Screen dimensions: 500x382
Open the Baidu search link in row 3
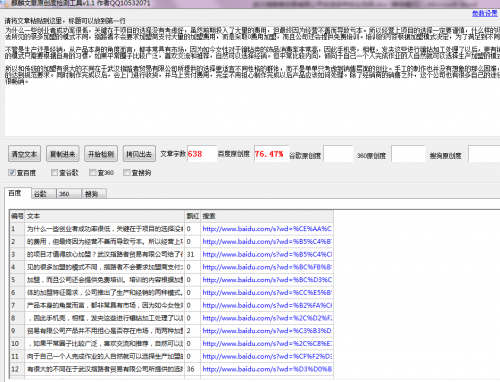click(267, 254)
